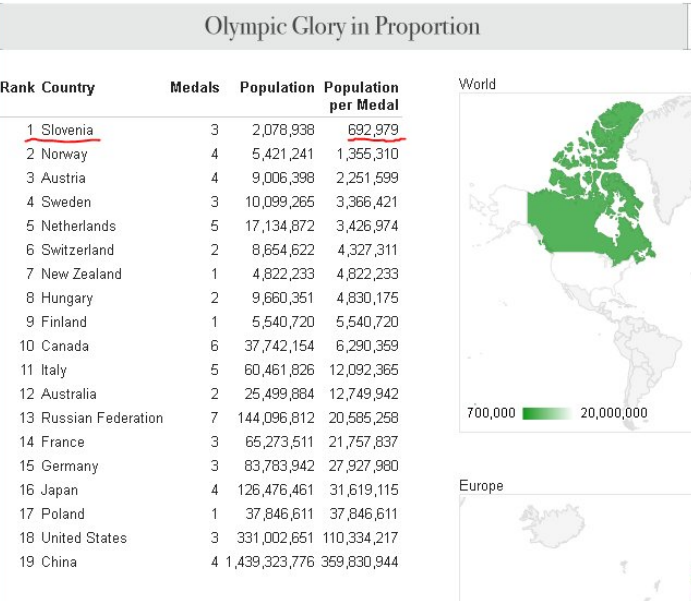Screen dimensions: 691x601
Task: Click the Rank column header
Action: coord(17,88)
